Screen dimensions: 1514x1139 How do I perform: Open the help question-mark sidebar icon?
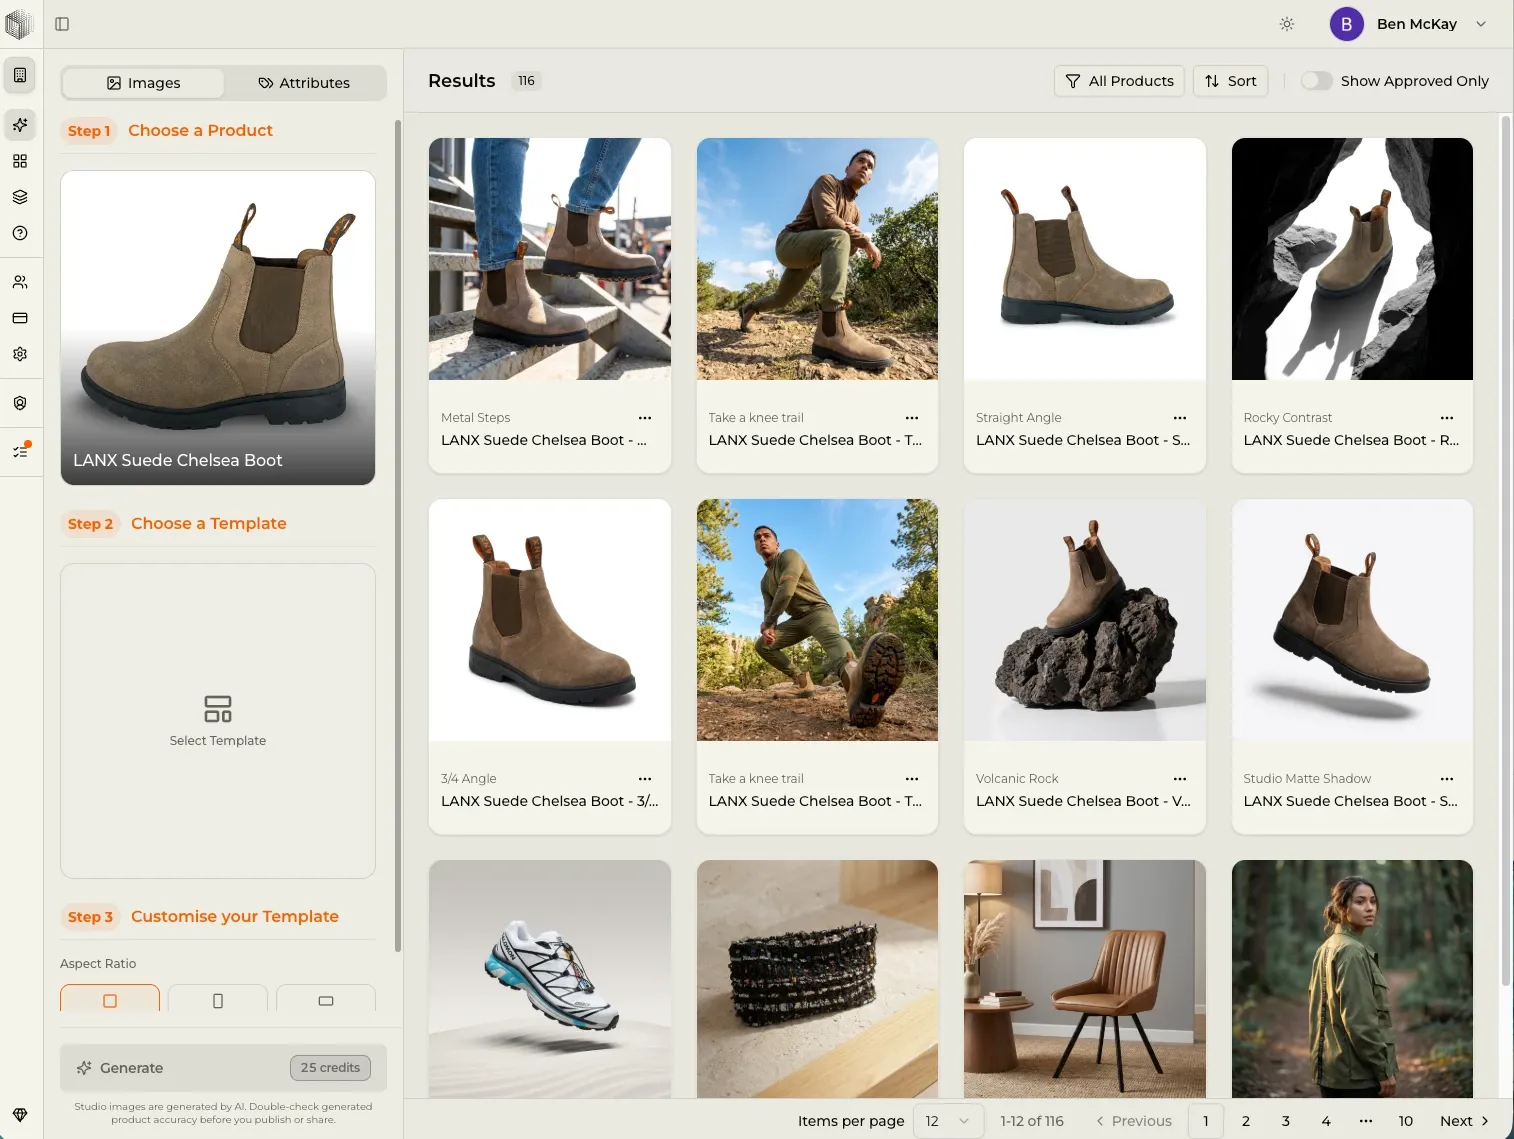tap(20, 233)
